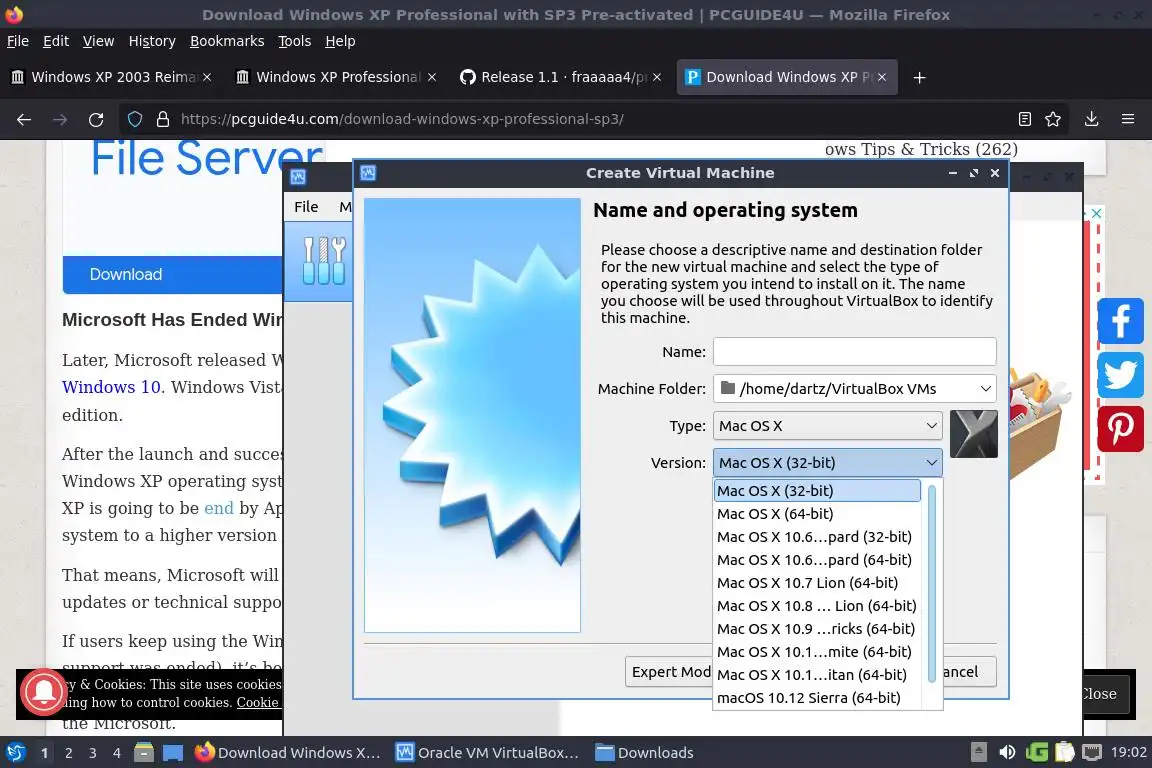1152x768 pixels.
Task: Open Firefox Tools menu
Action: pos(295,41)
